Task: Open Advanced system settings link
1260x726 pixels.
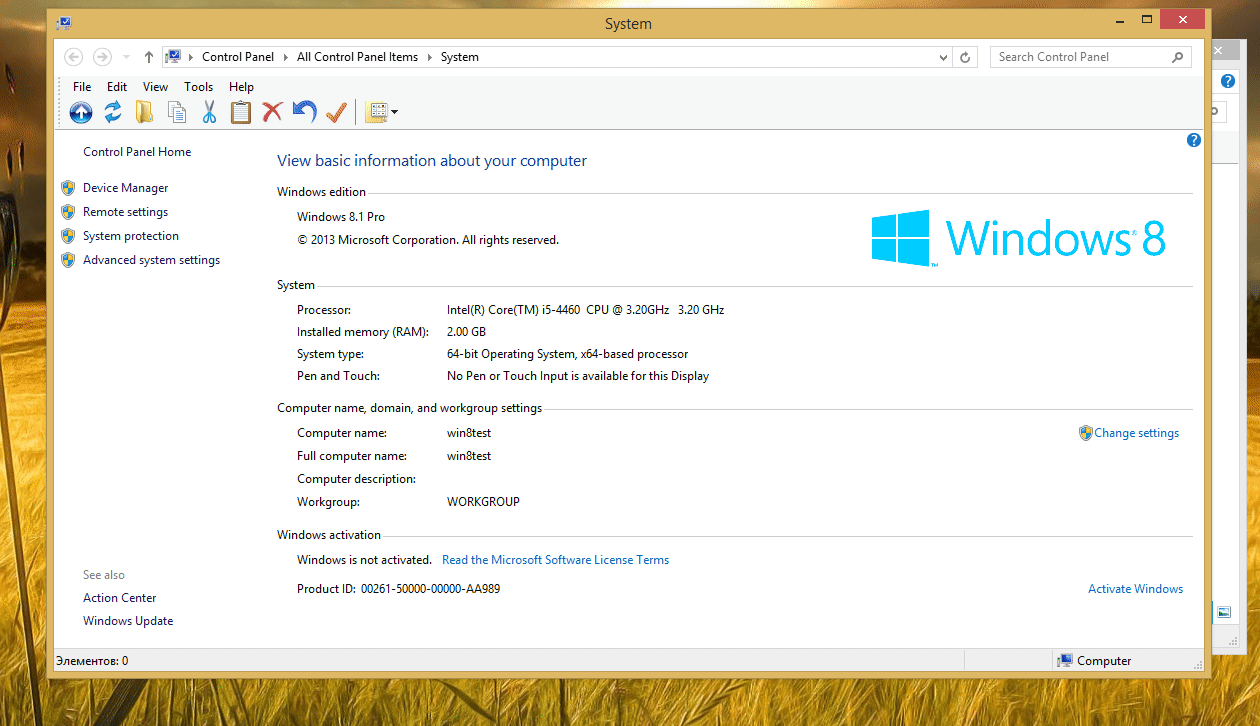Action: [152, 260]
